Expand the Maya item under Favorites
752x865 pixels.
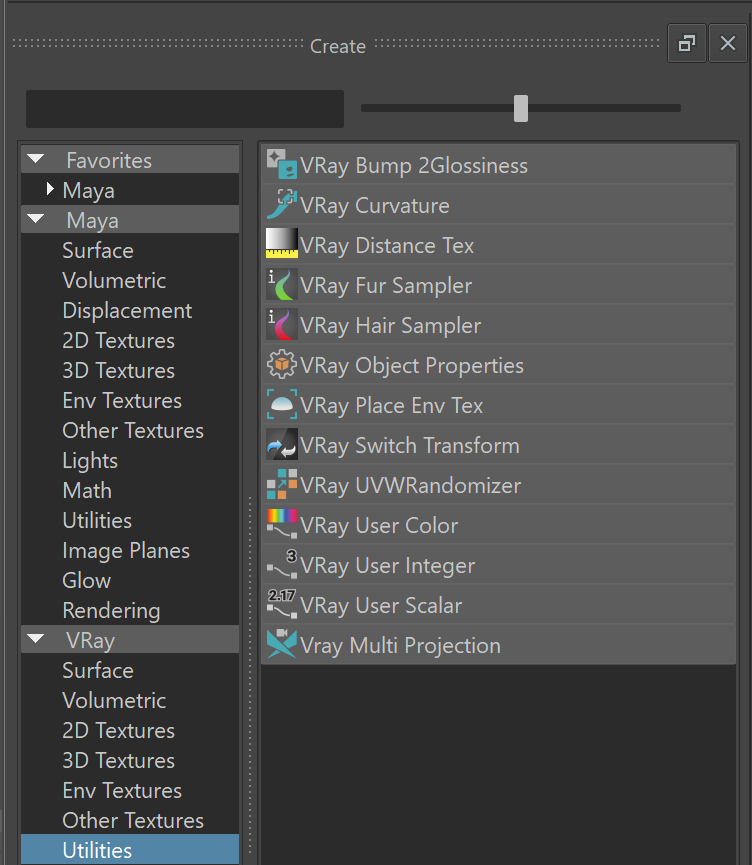pos(50,189)
